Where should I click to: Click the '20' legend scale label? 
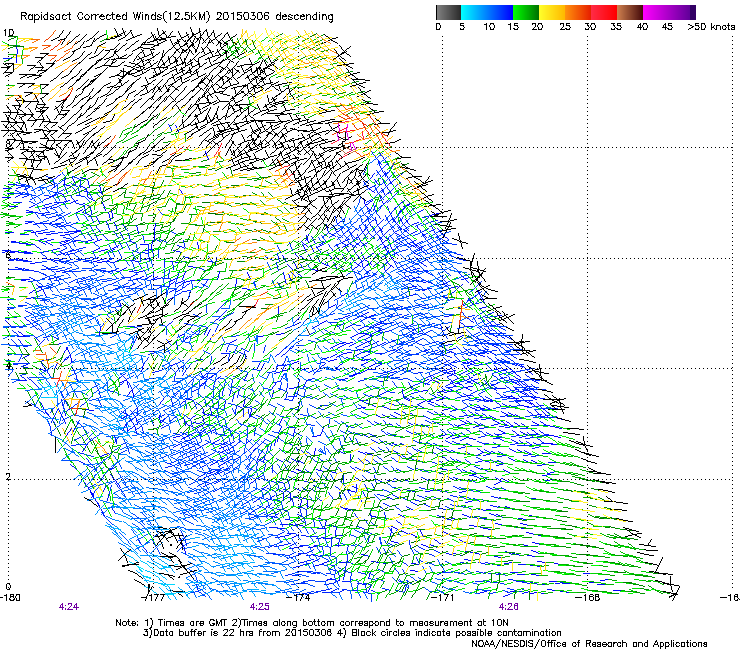537,27
